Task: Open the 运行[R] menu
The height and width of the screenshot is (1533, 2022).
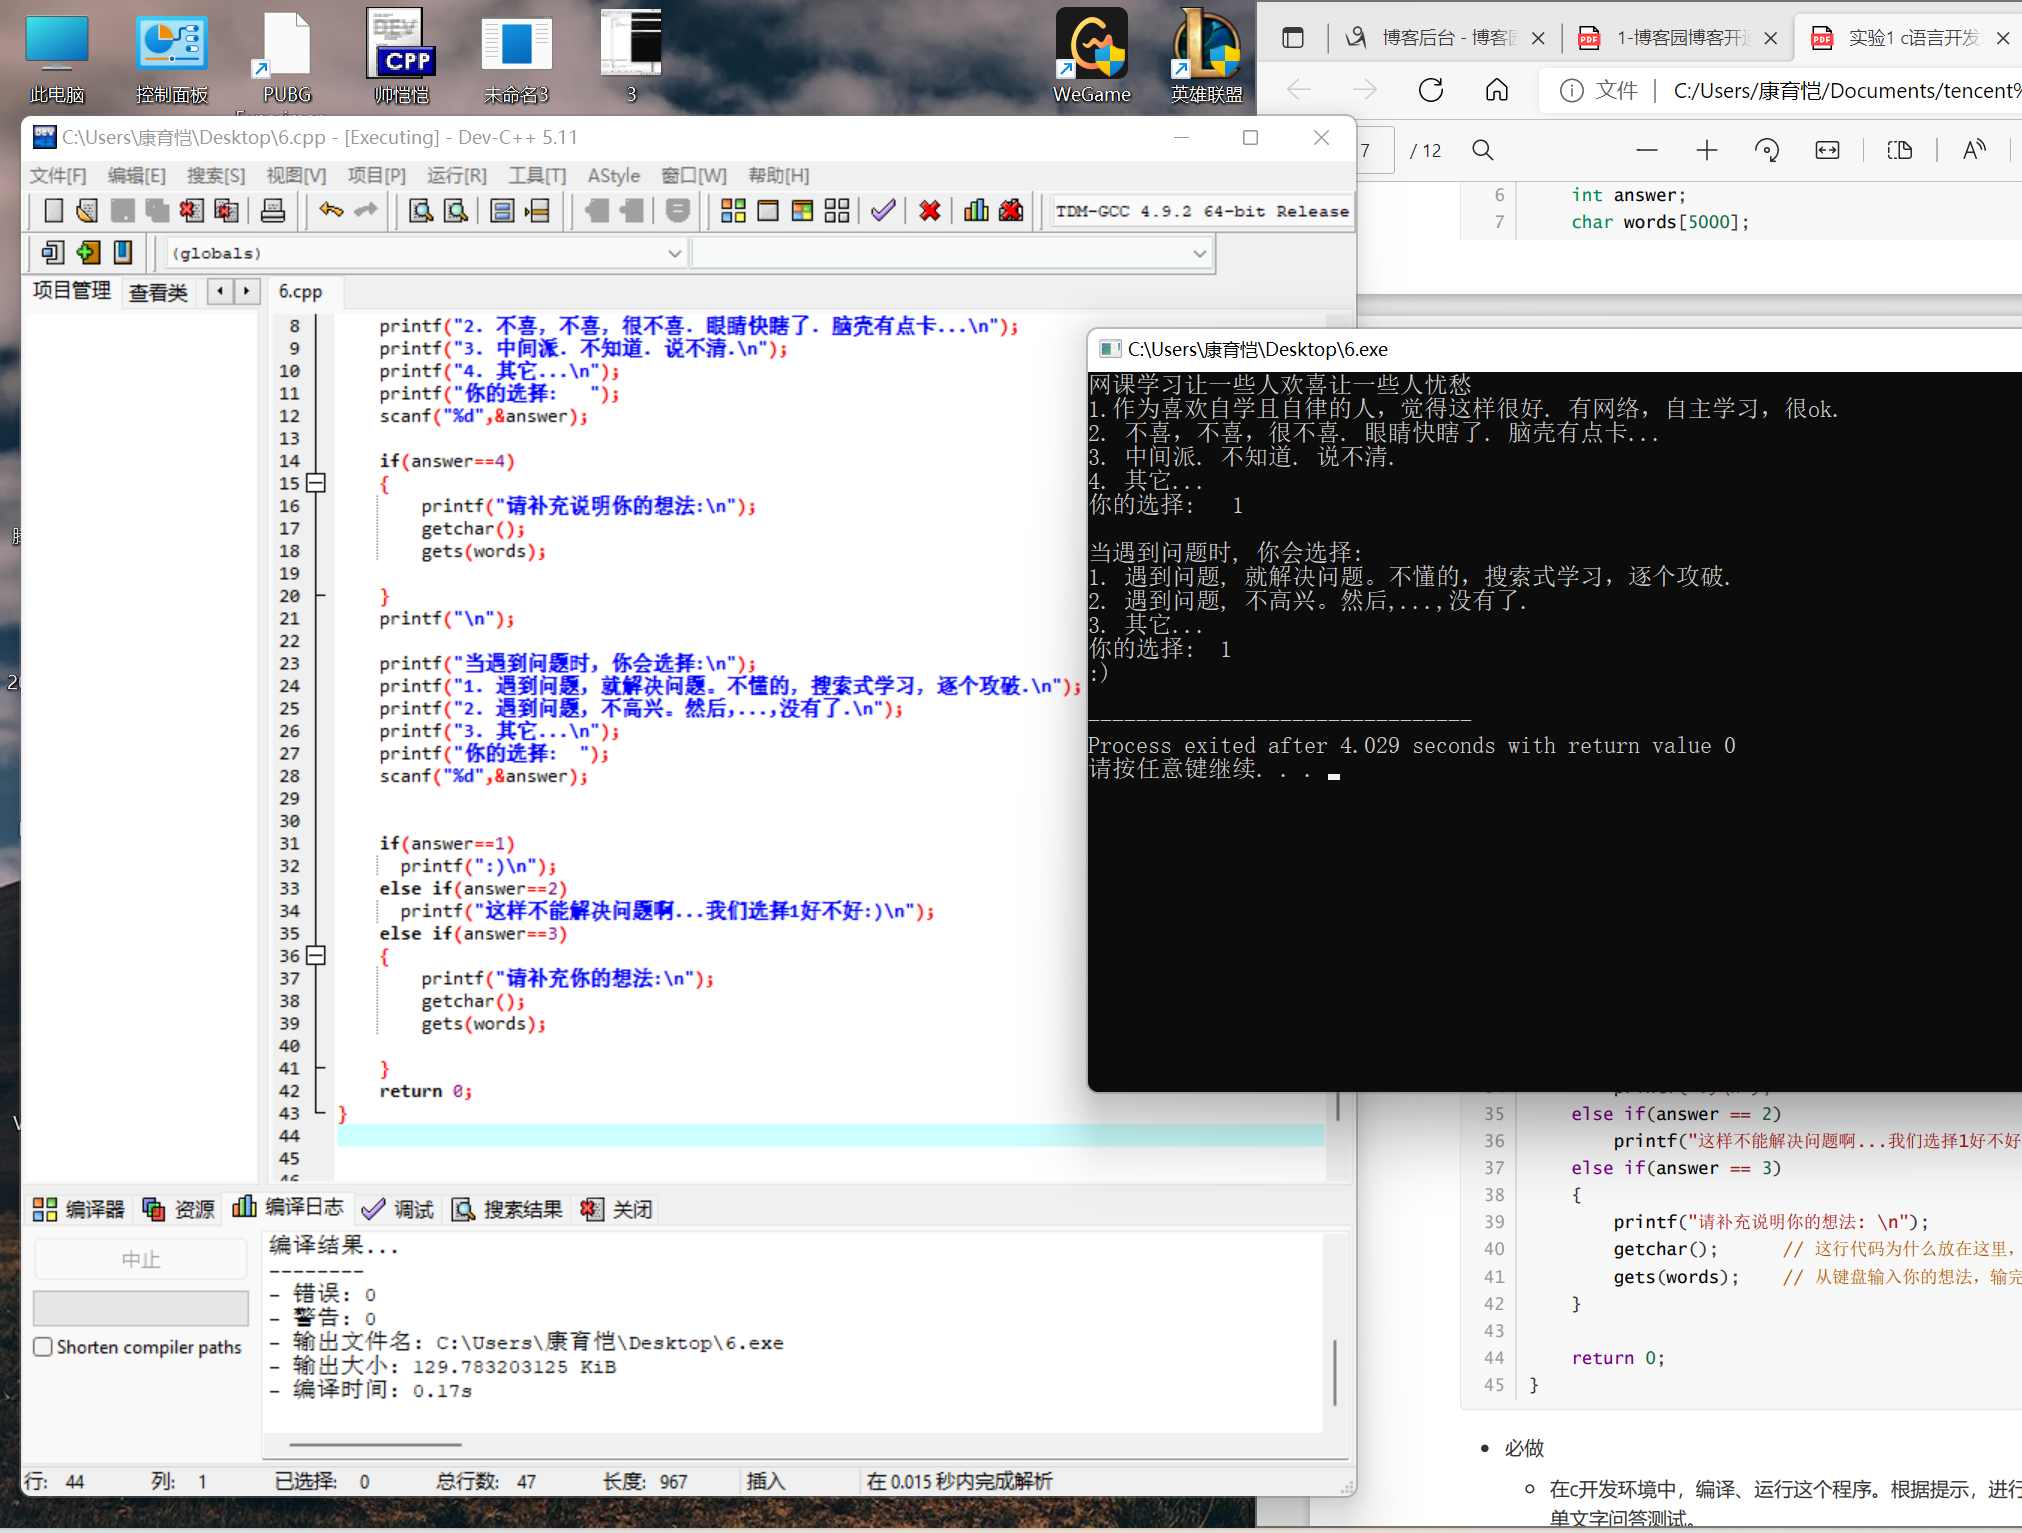Action: (456, 176)
